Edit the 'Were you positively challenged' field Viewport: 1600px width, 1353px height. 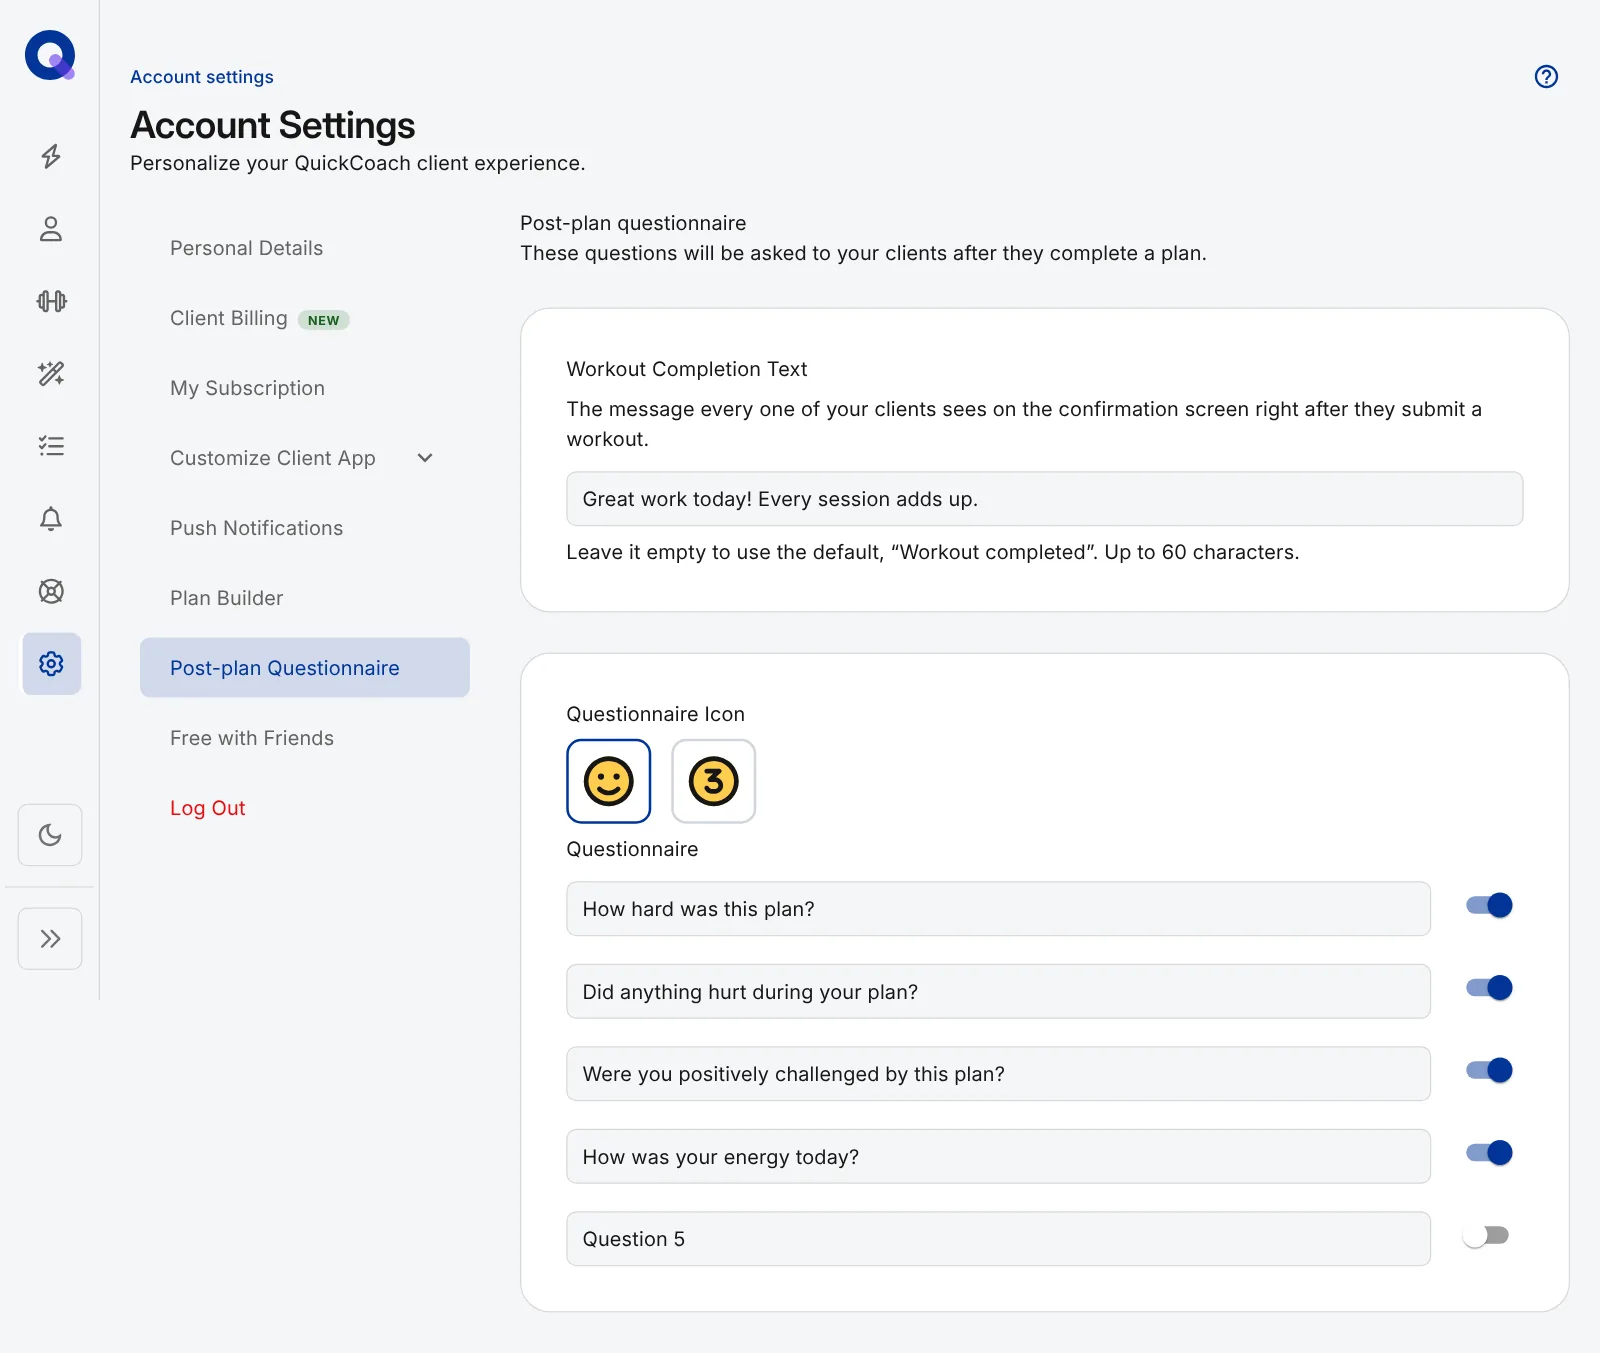coord(998,1074)
